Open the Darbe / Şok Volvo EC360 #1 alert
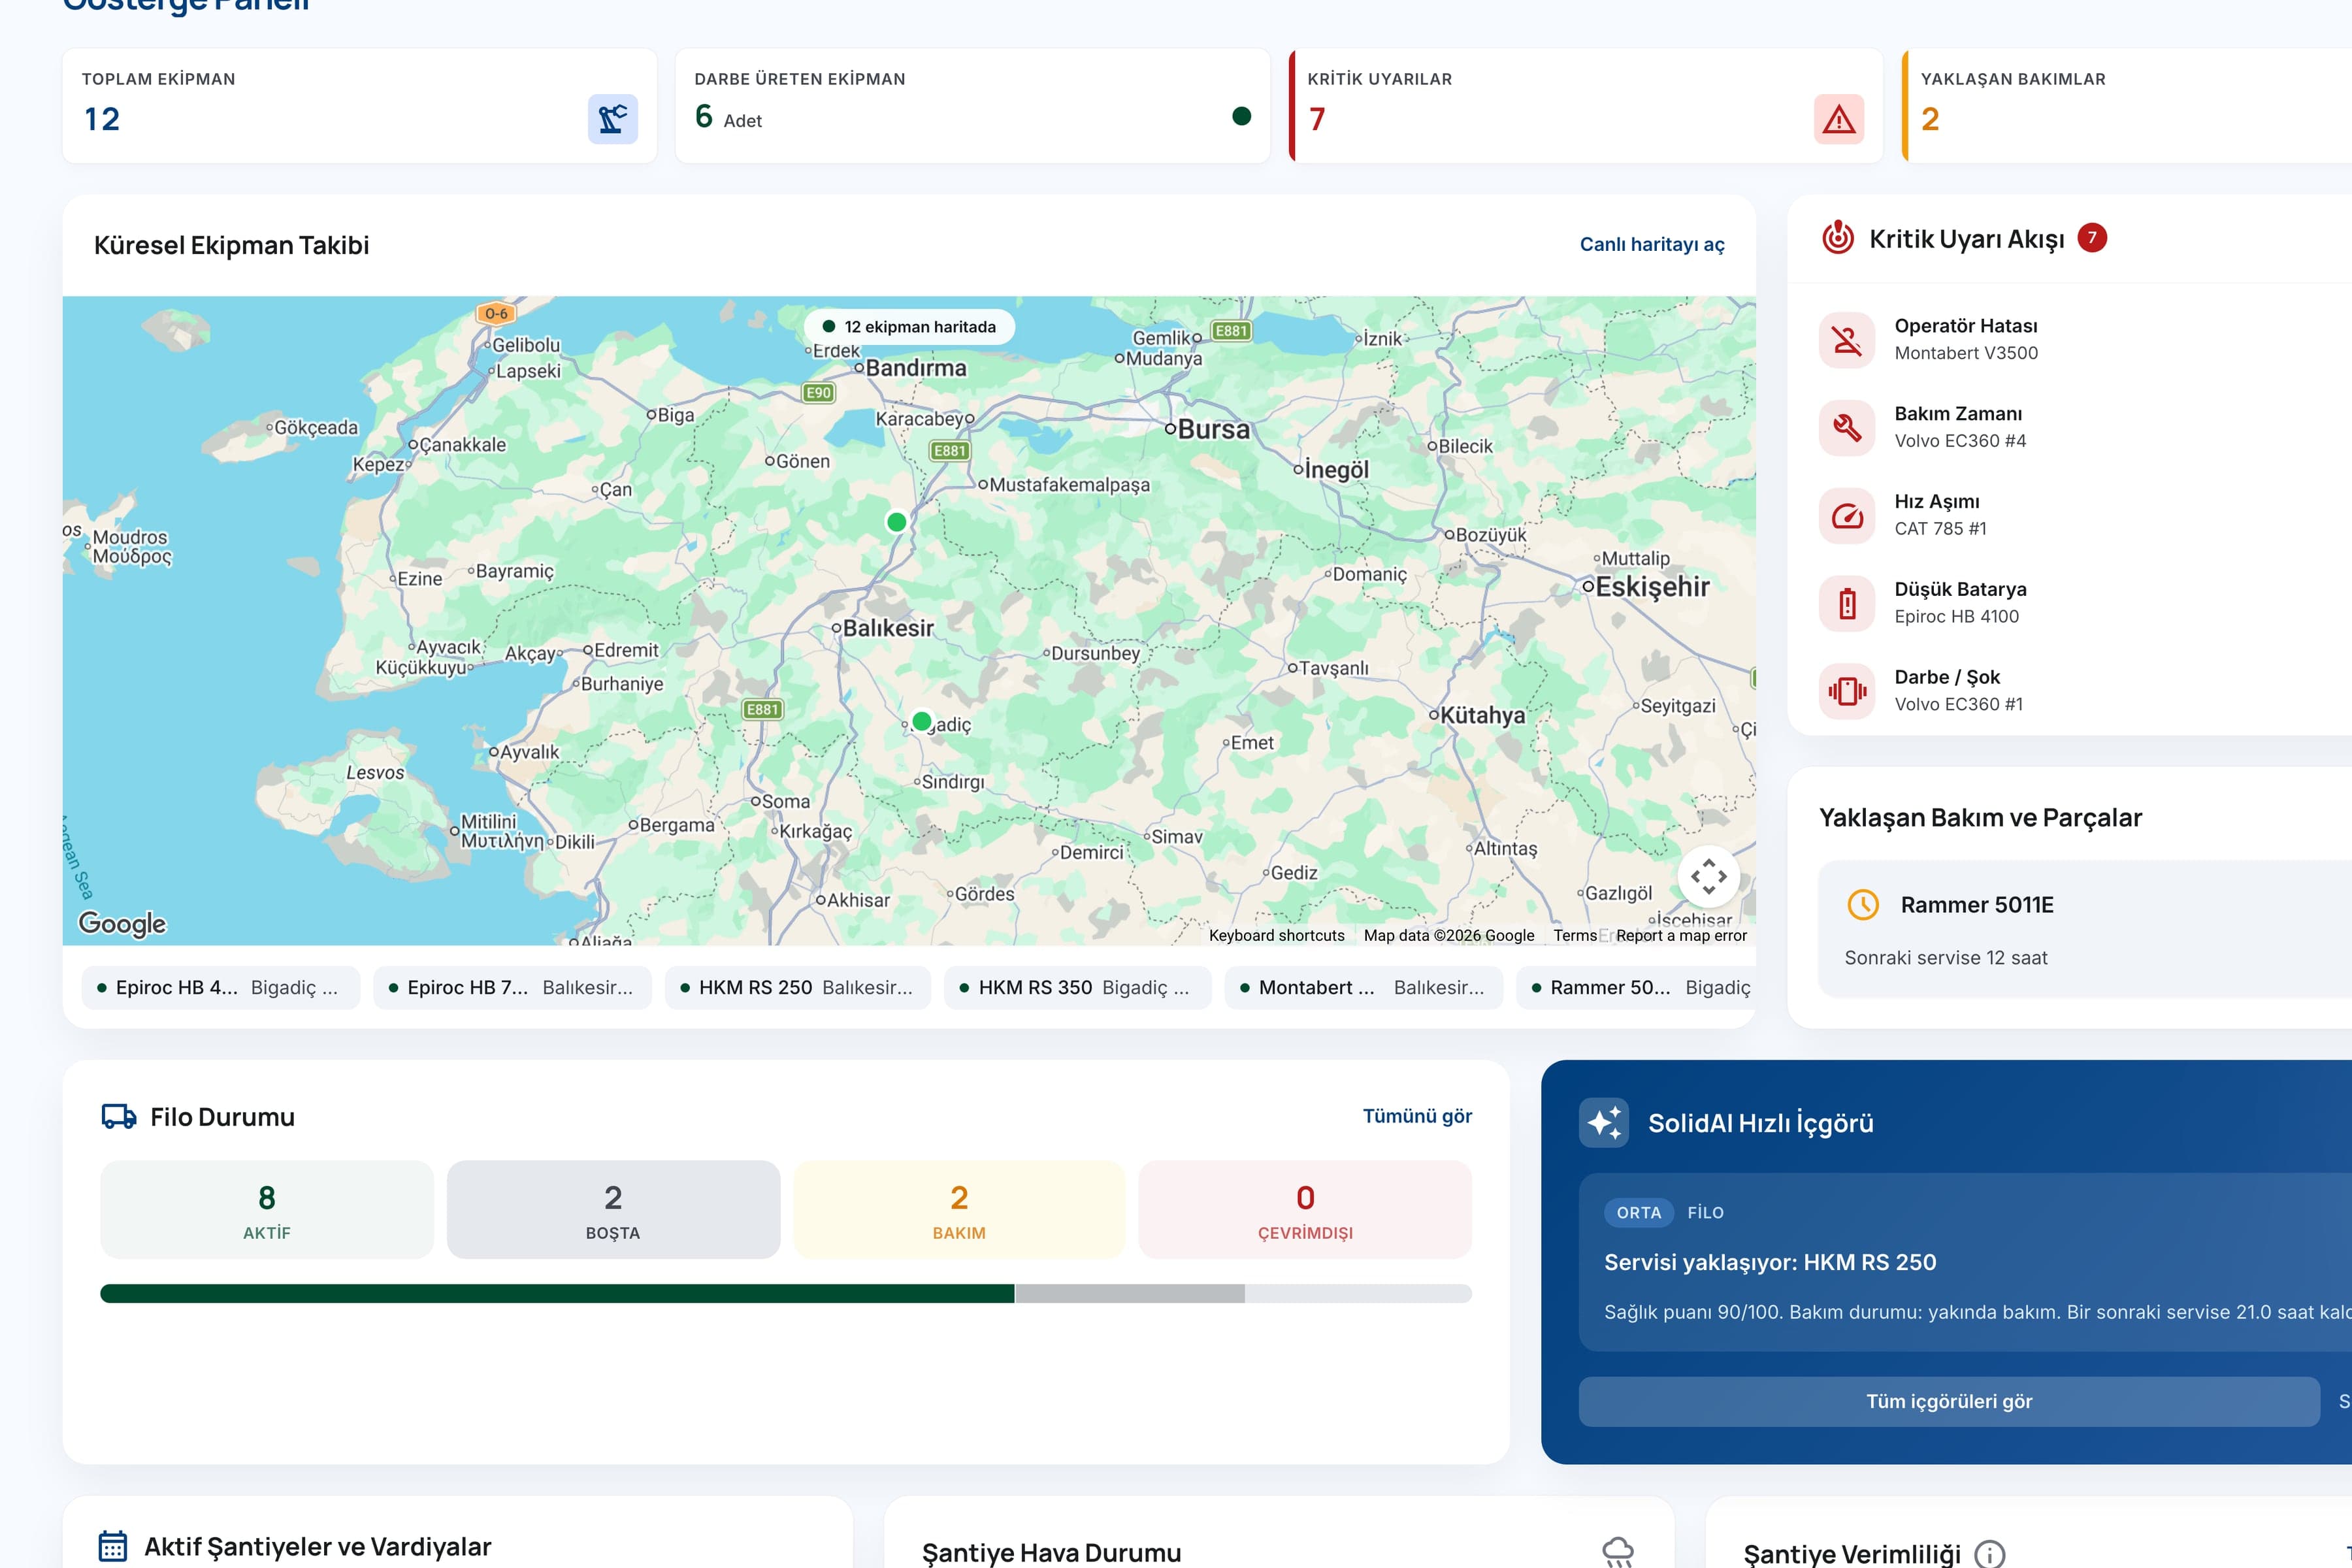The image size is (2352, 1568). (x=2085, y=691)
